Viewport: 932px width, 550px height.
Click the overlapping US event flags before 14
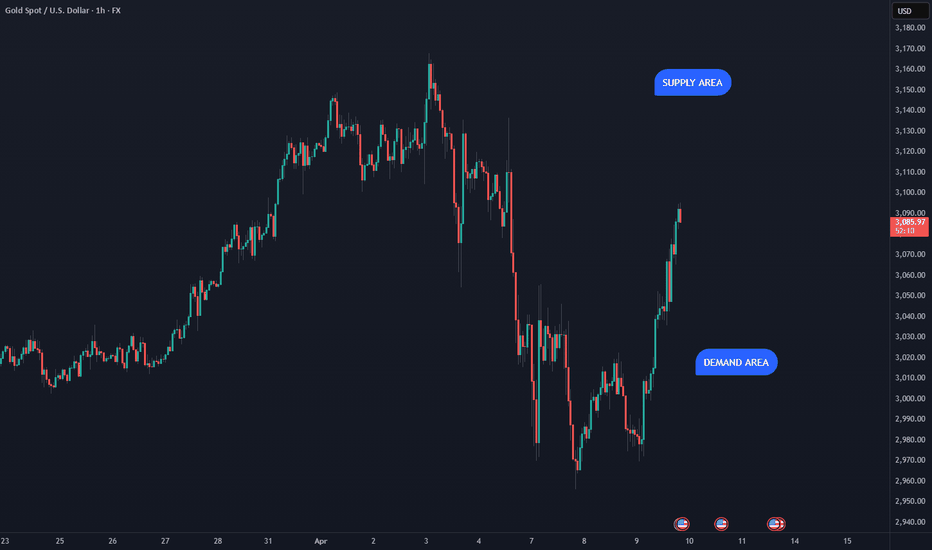(776, 524)
